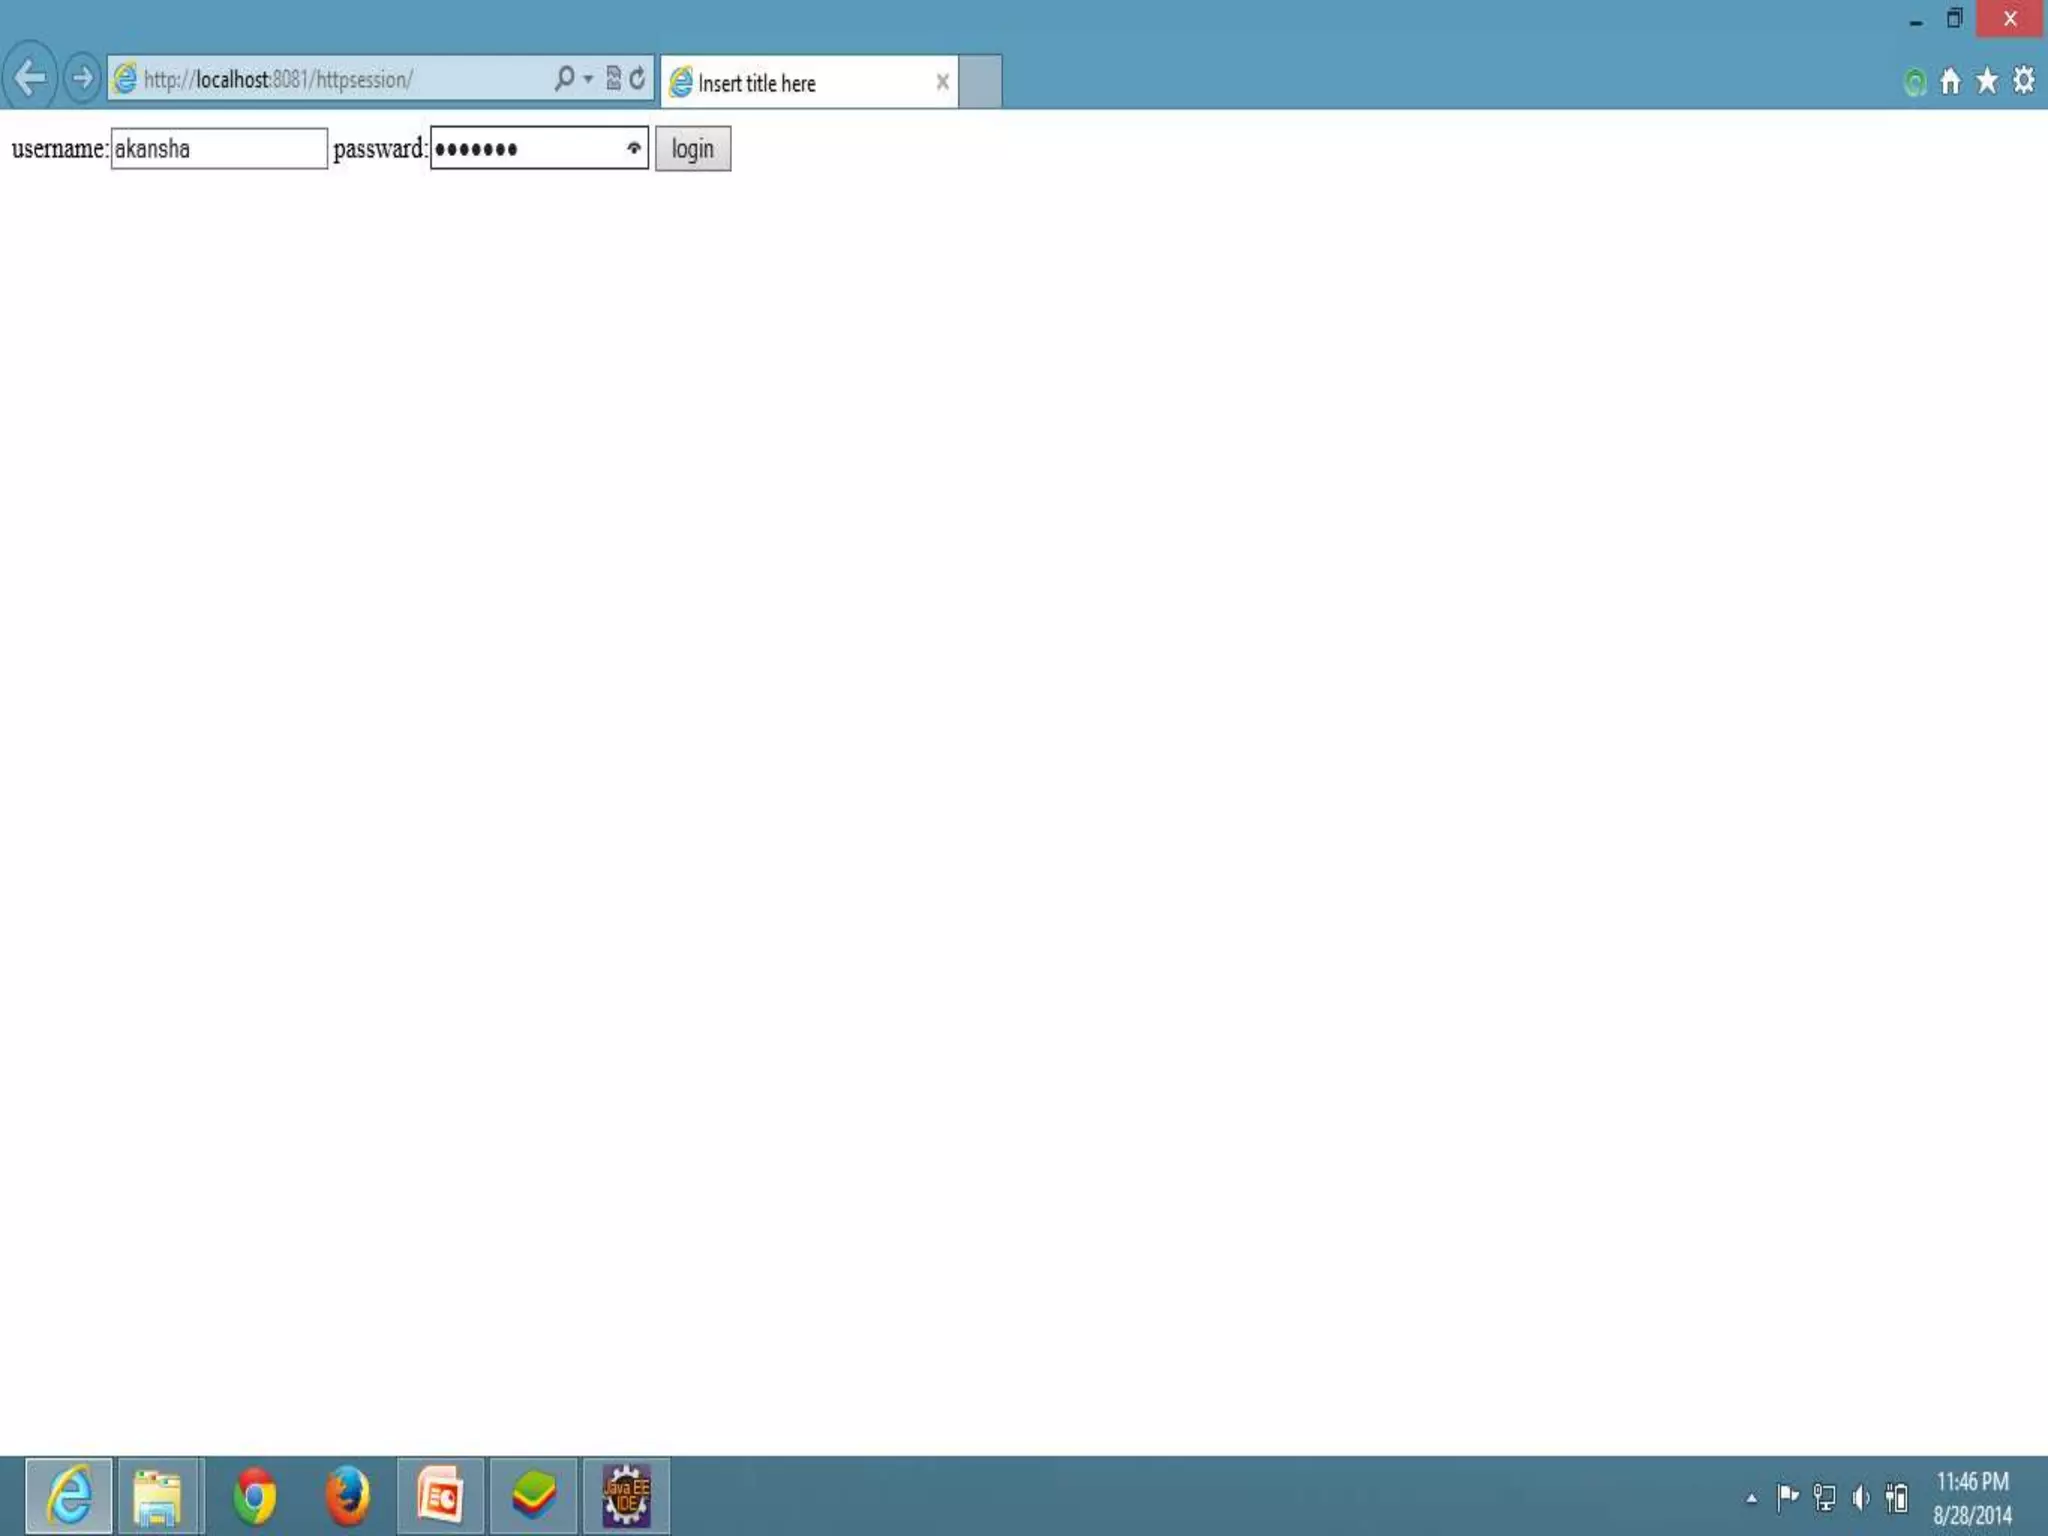Refresh the page with reload icon
Image resolution: width=2048 pixels, height=1536 pixels.
637,78
